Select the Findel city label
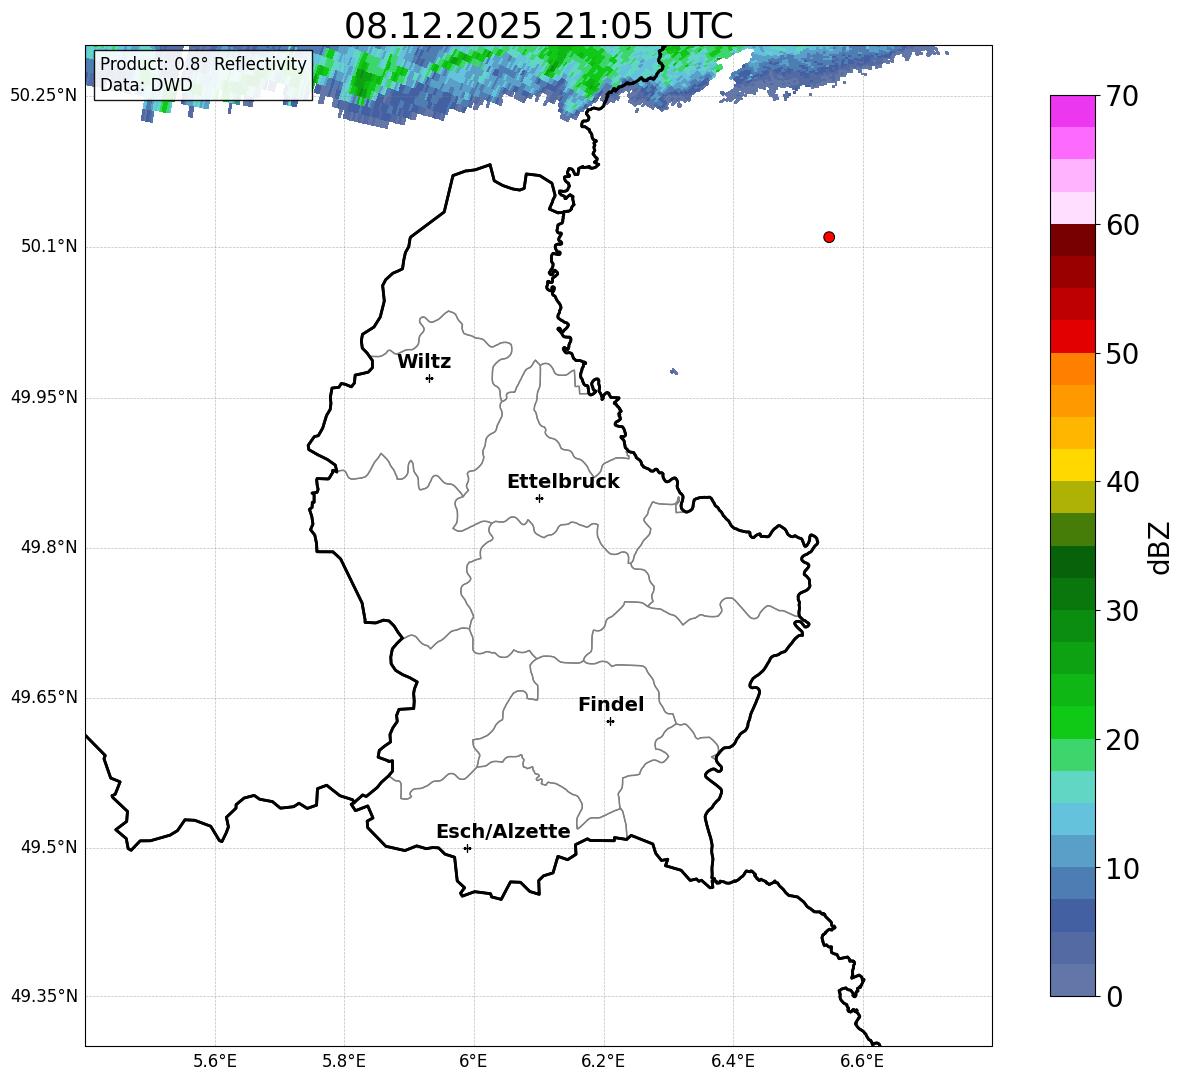Image resolution: width=1184 pixels, height=1081 pixels. (x=611, y=704)
